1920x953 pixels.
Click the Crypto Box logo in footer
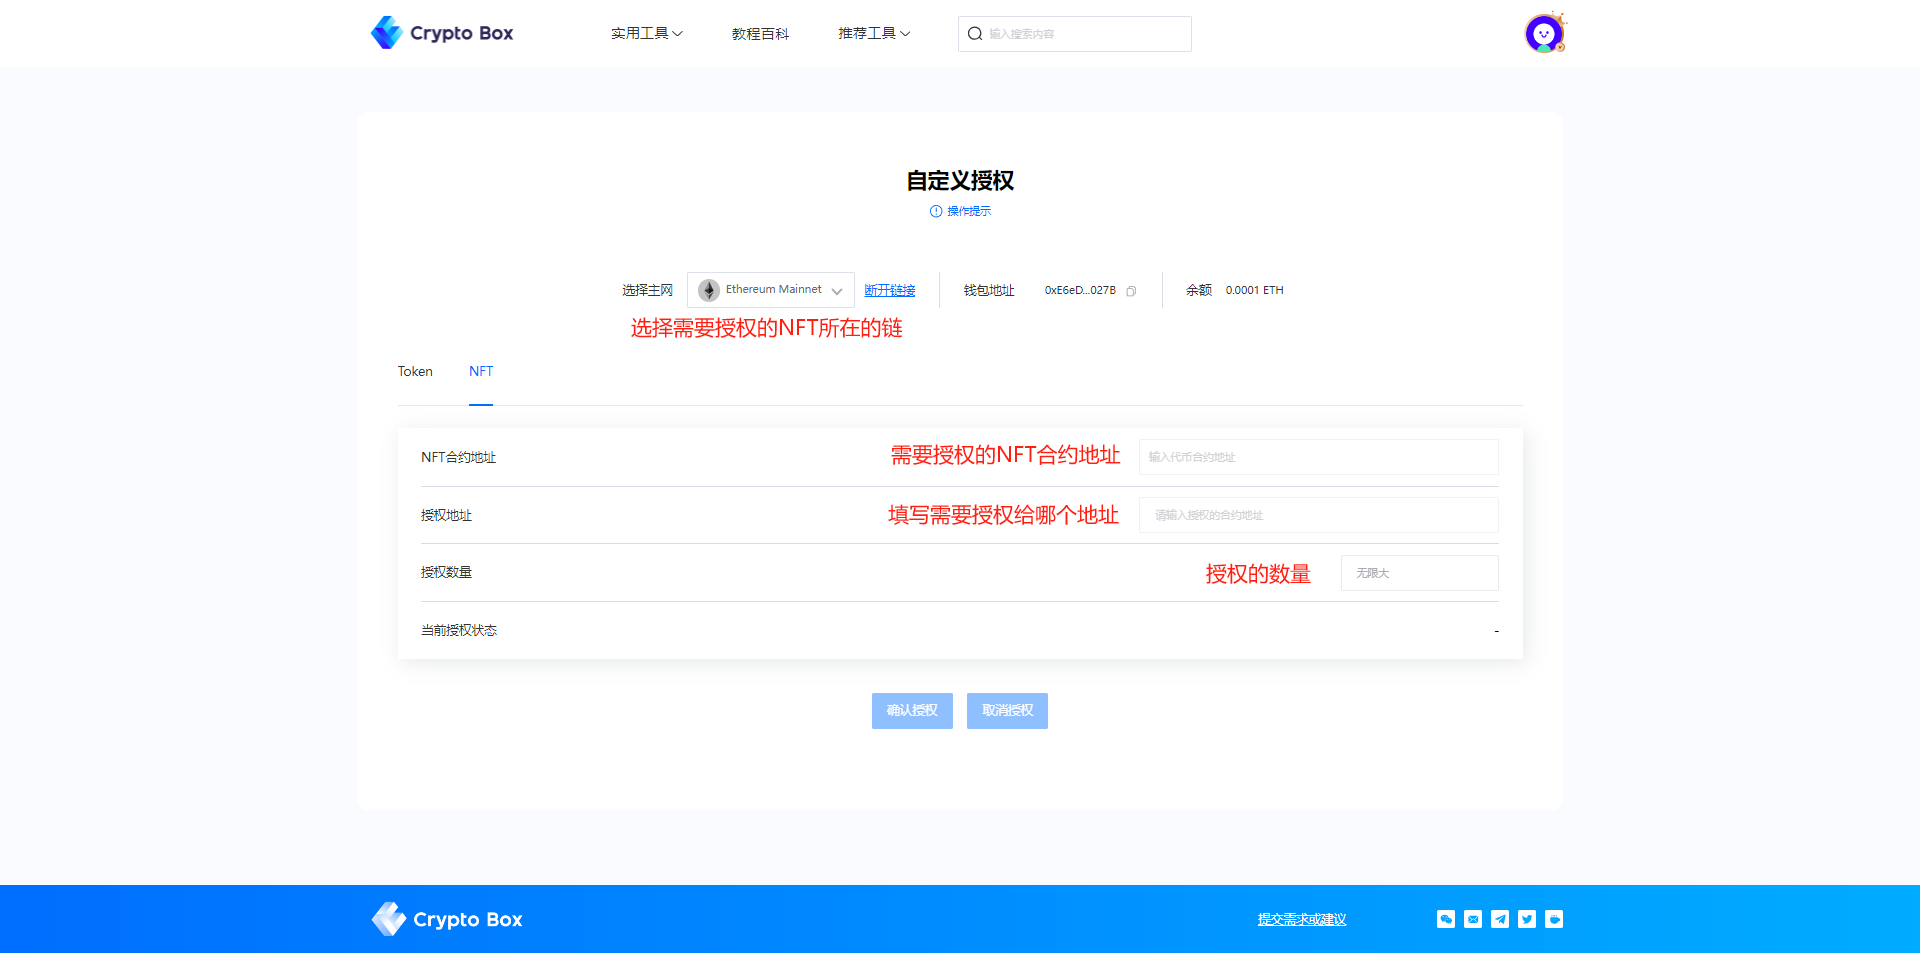coord(447,919)
